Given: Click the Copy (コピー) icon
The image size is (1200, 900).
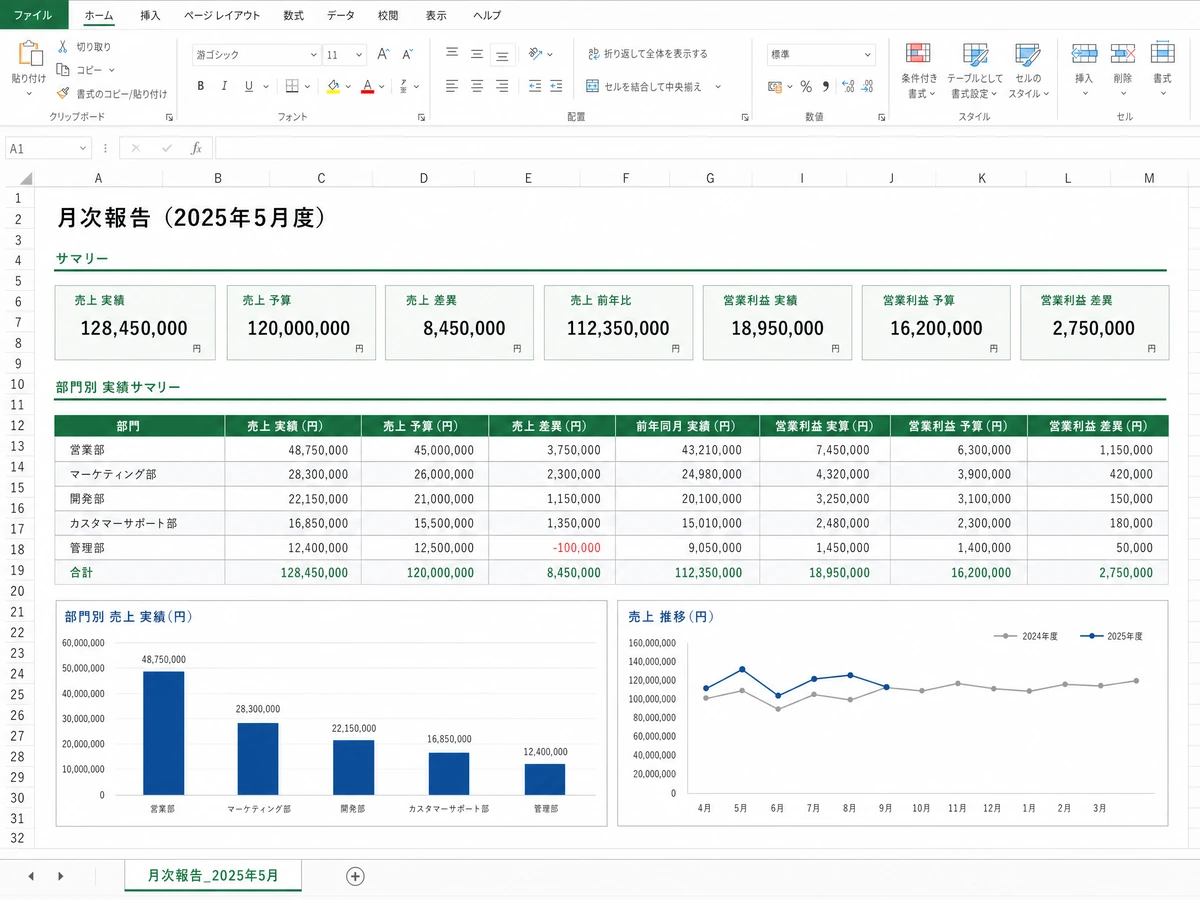Looking at the screenshot, I should pos(62,70).
